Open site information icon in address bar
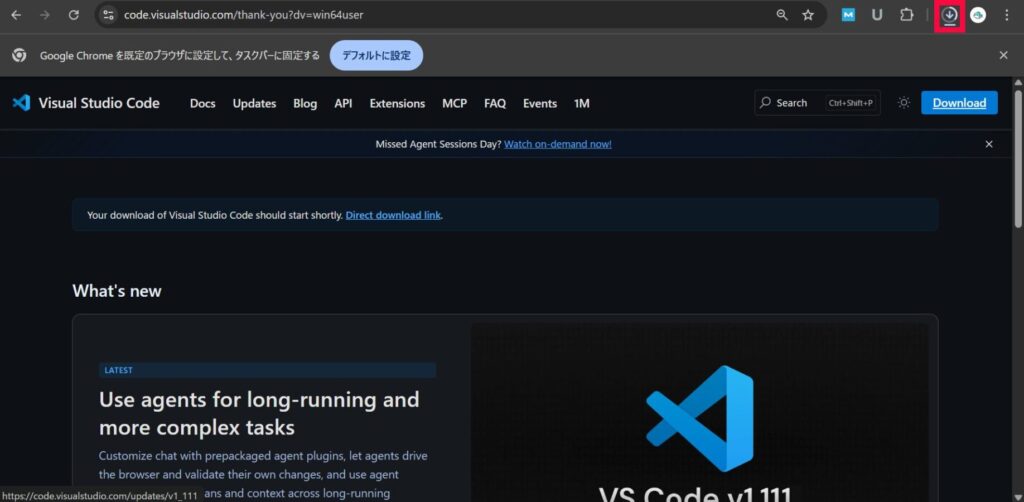Image resolution: width=1024 pixels, height=502 pixels. click(x=108, y=15)
